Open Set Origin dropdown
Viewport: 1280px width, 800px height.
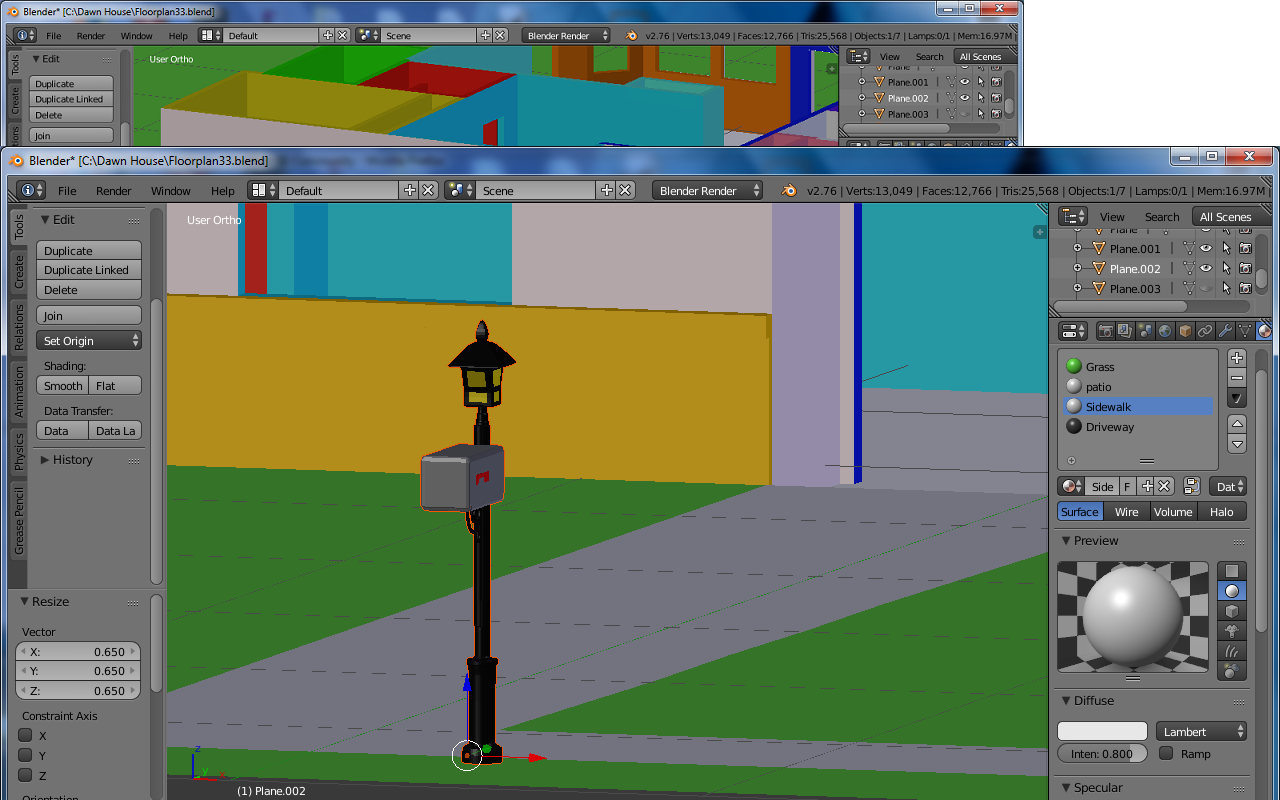[89, 341]
